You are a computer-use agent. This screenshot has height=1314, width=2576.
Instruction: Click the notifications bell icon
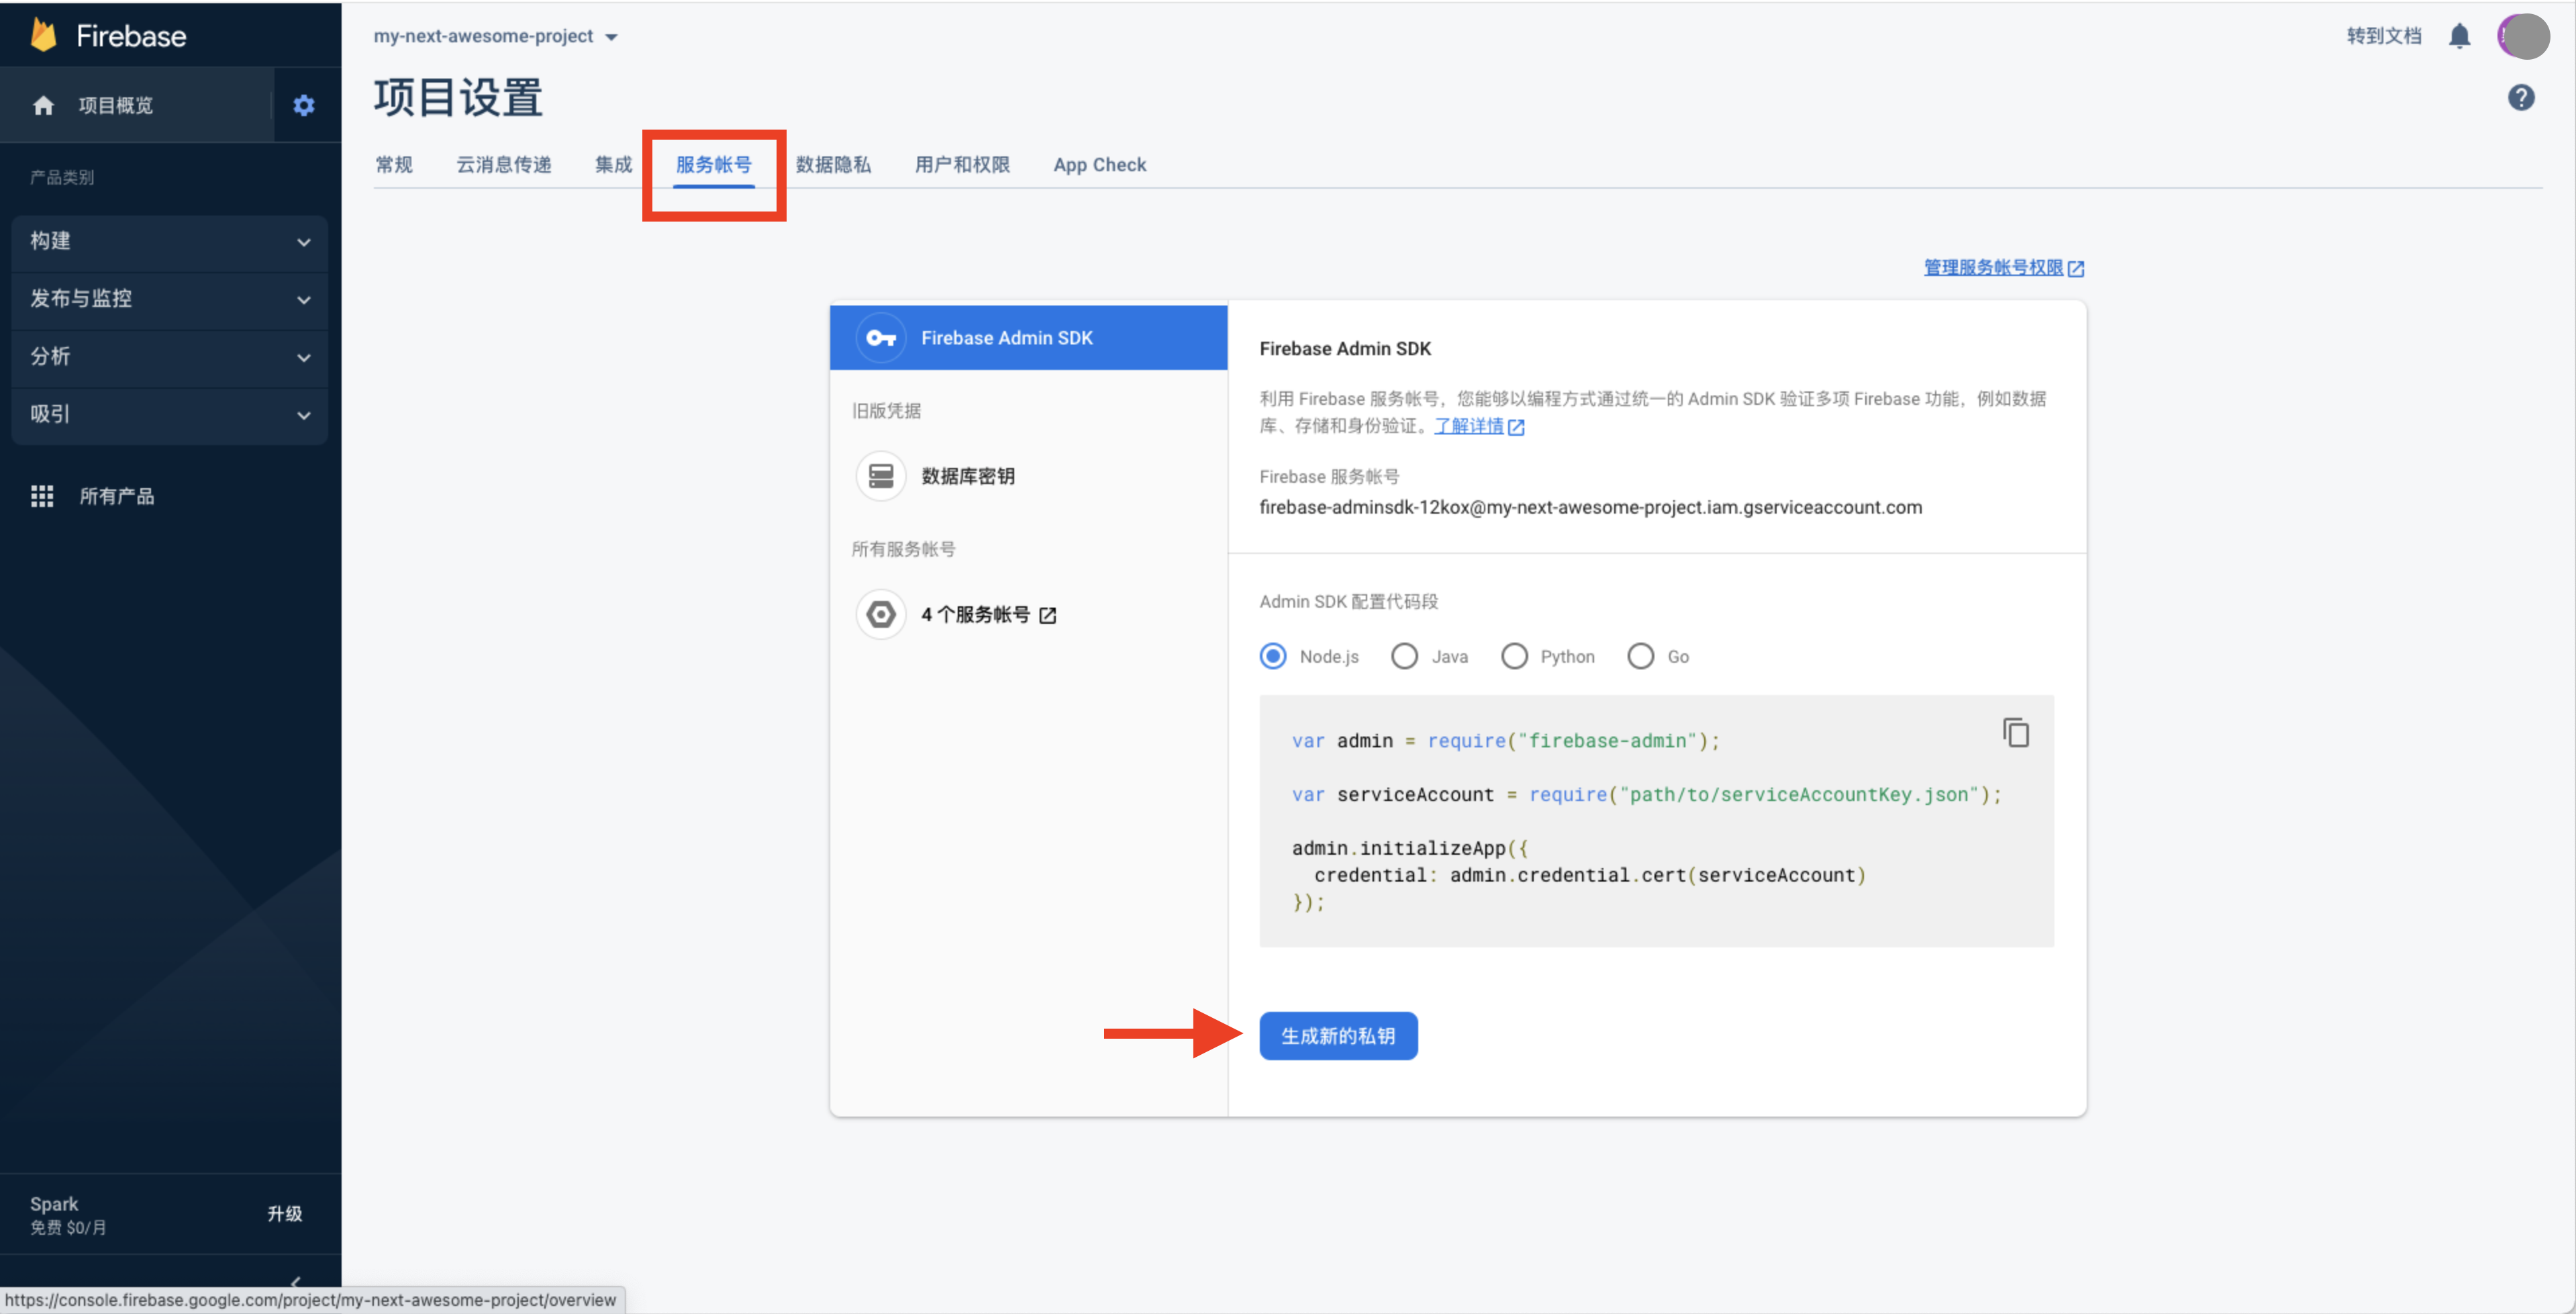[x=2459, y=37]
